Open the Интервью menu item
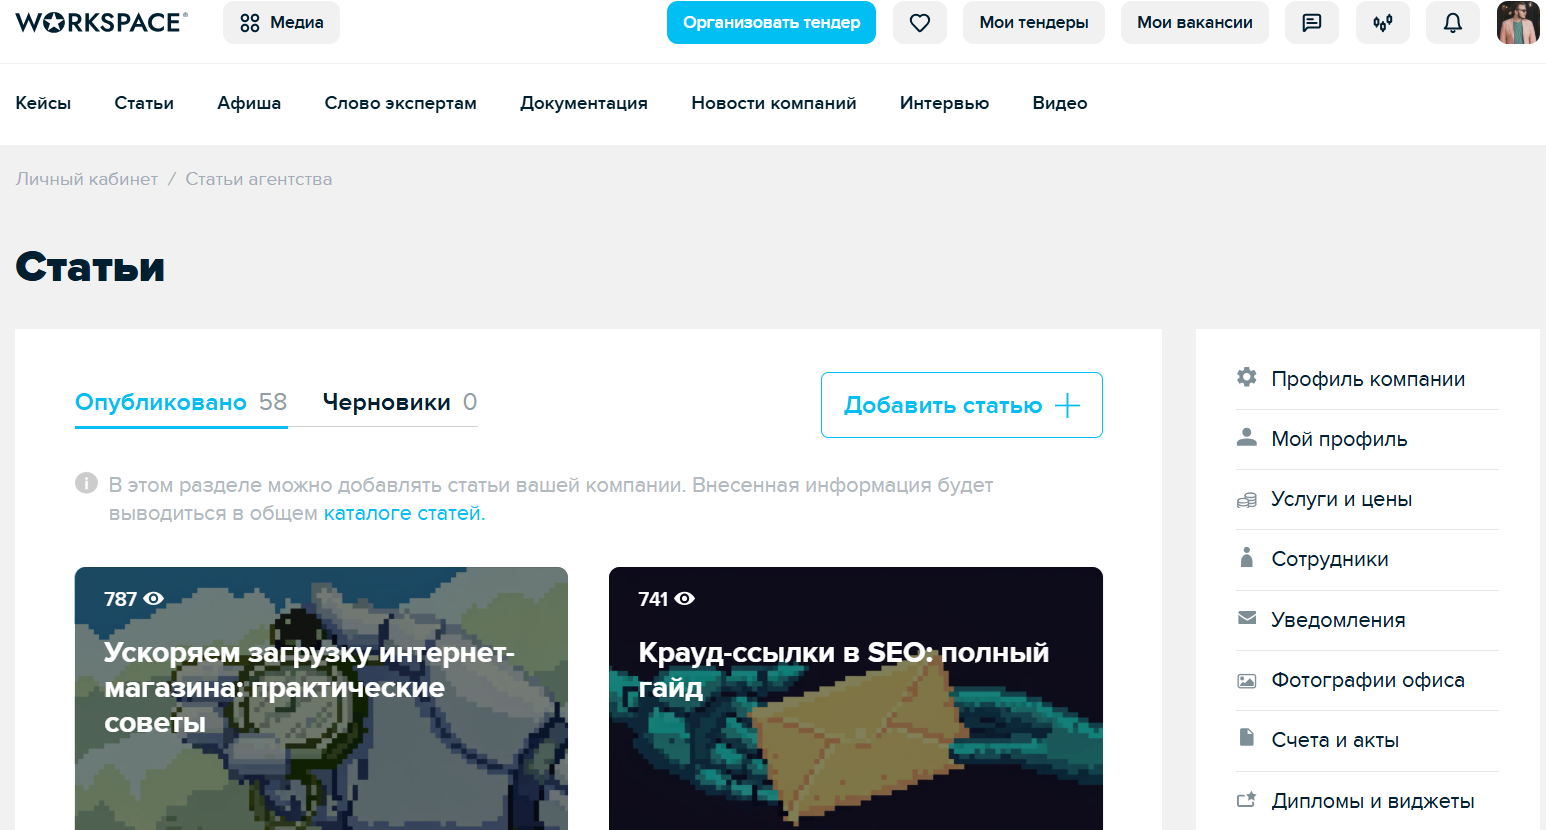 tap(944, 103)
